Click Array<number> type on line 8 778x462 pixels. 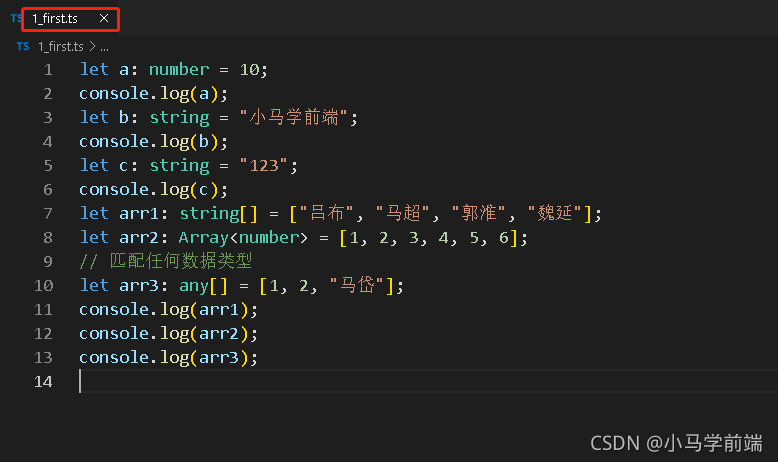click(243, 238)
